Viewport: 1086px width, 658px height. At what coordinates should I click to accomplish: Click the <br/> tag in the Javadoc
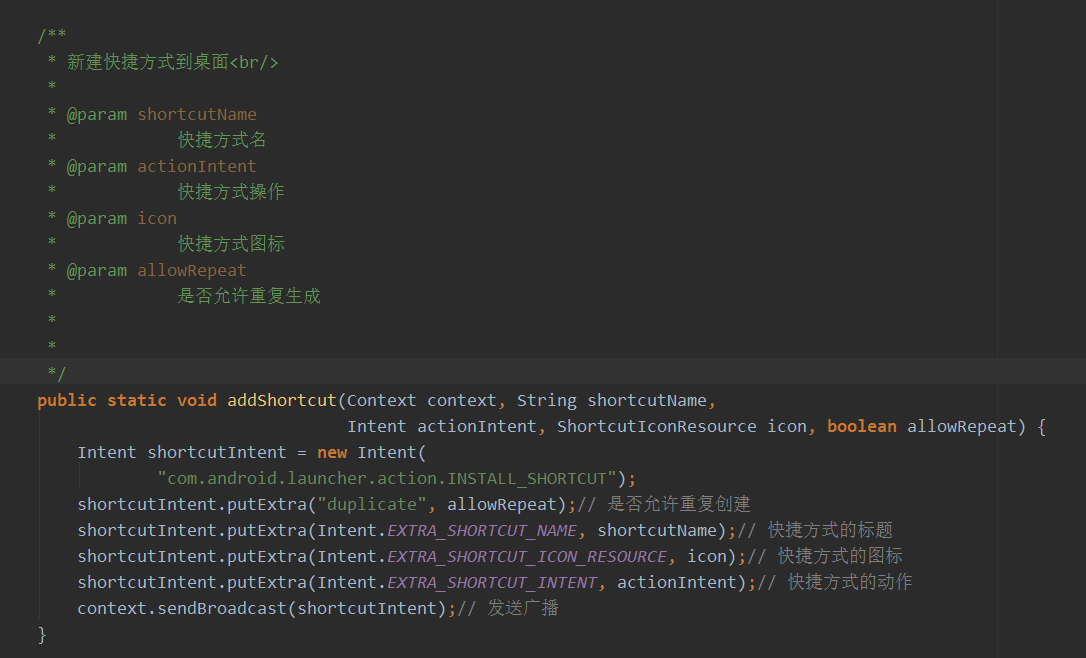(x=254, y=62)
